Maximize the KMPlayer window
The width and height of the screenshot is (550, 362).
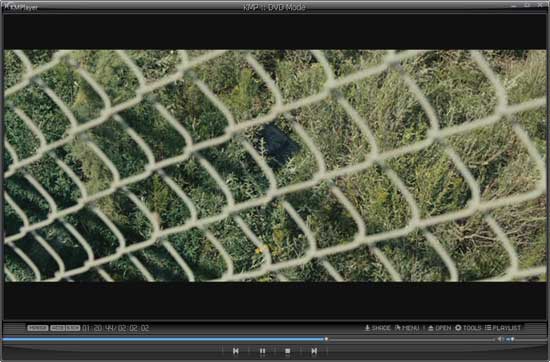pos(527,5)
